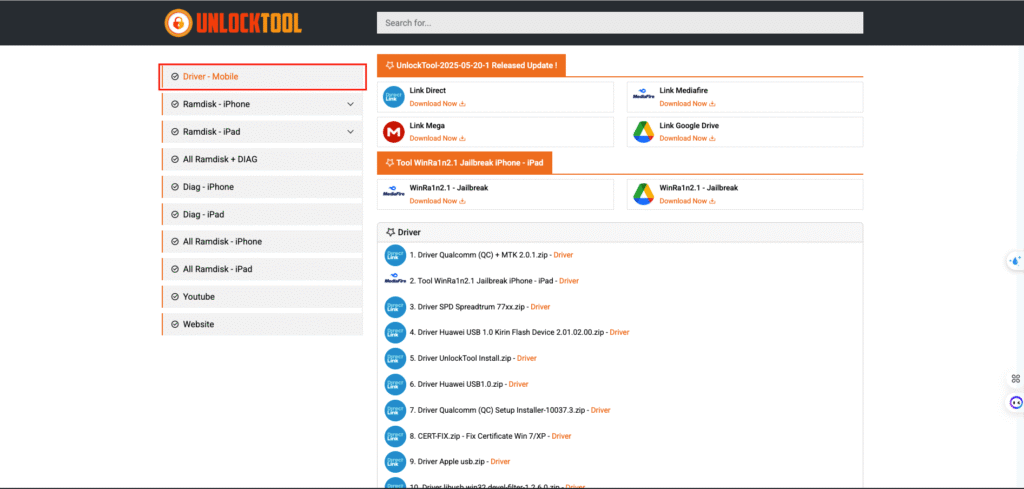
Task: Click Download Now under Google Drive WinRa1n2.1 Jailbreak
Action: pyautogui.click(x=687, y=201)
